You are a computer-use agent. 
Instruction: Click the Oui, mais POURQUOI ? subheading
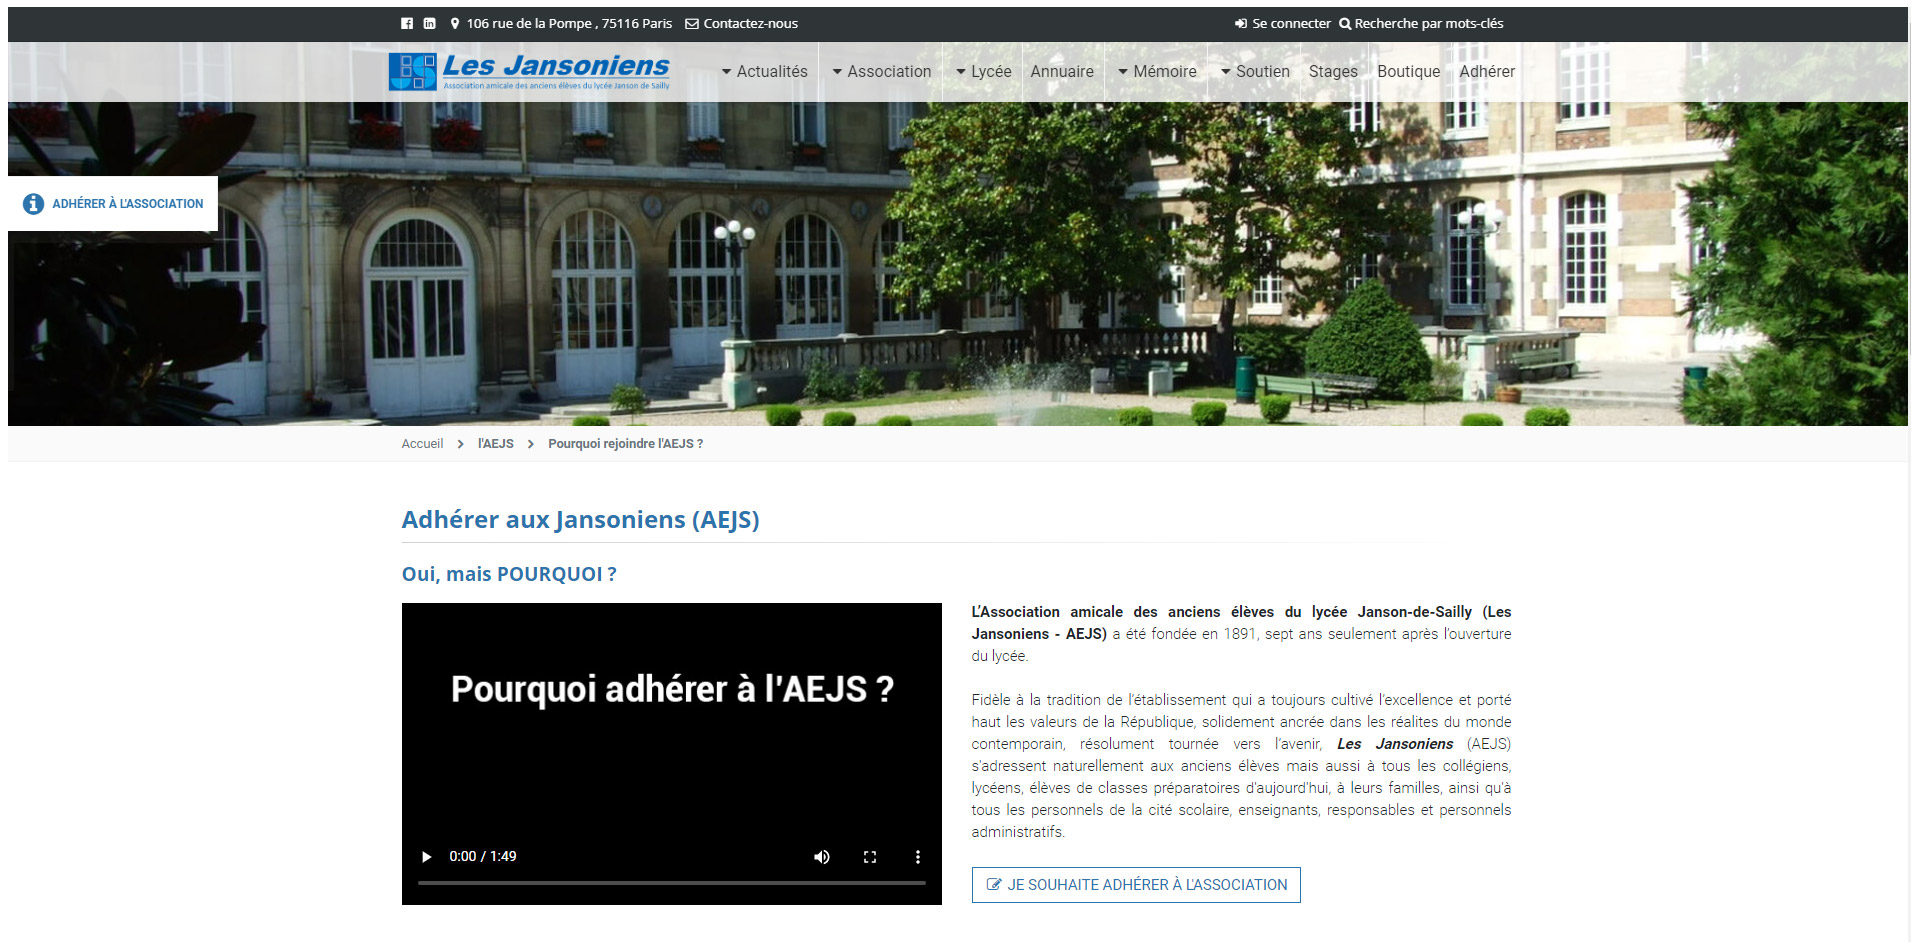[509, 574]
